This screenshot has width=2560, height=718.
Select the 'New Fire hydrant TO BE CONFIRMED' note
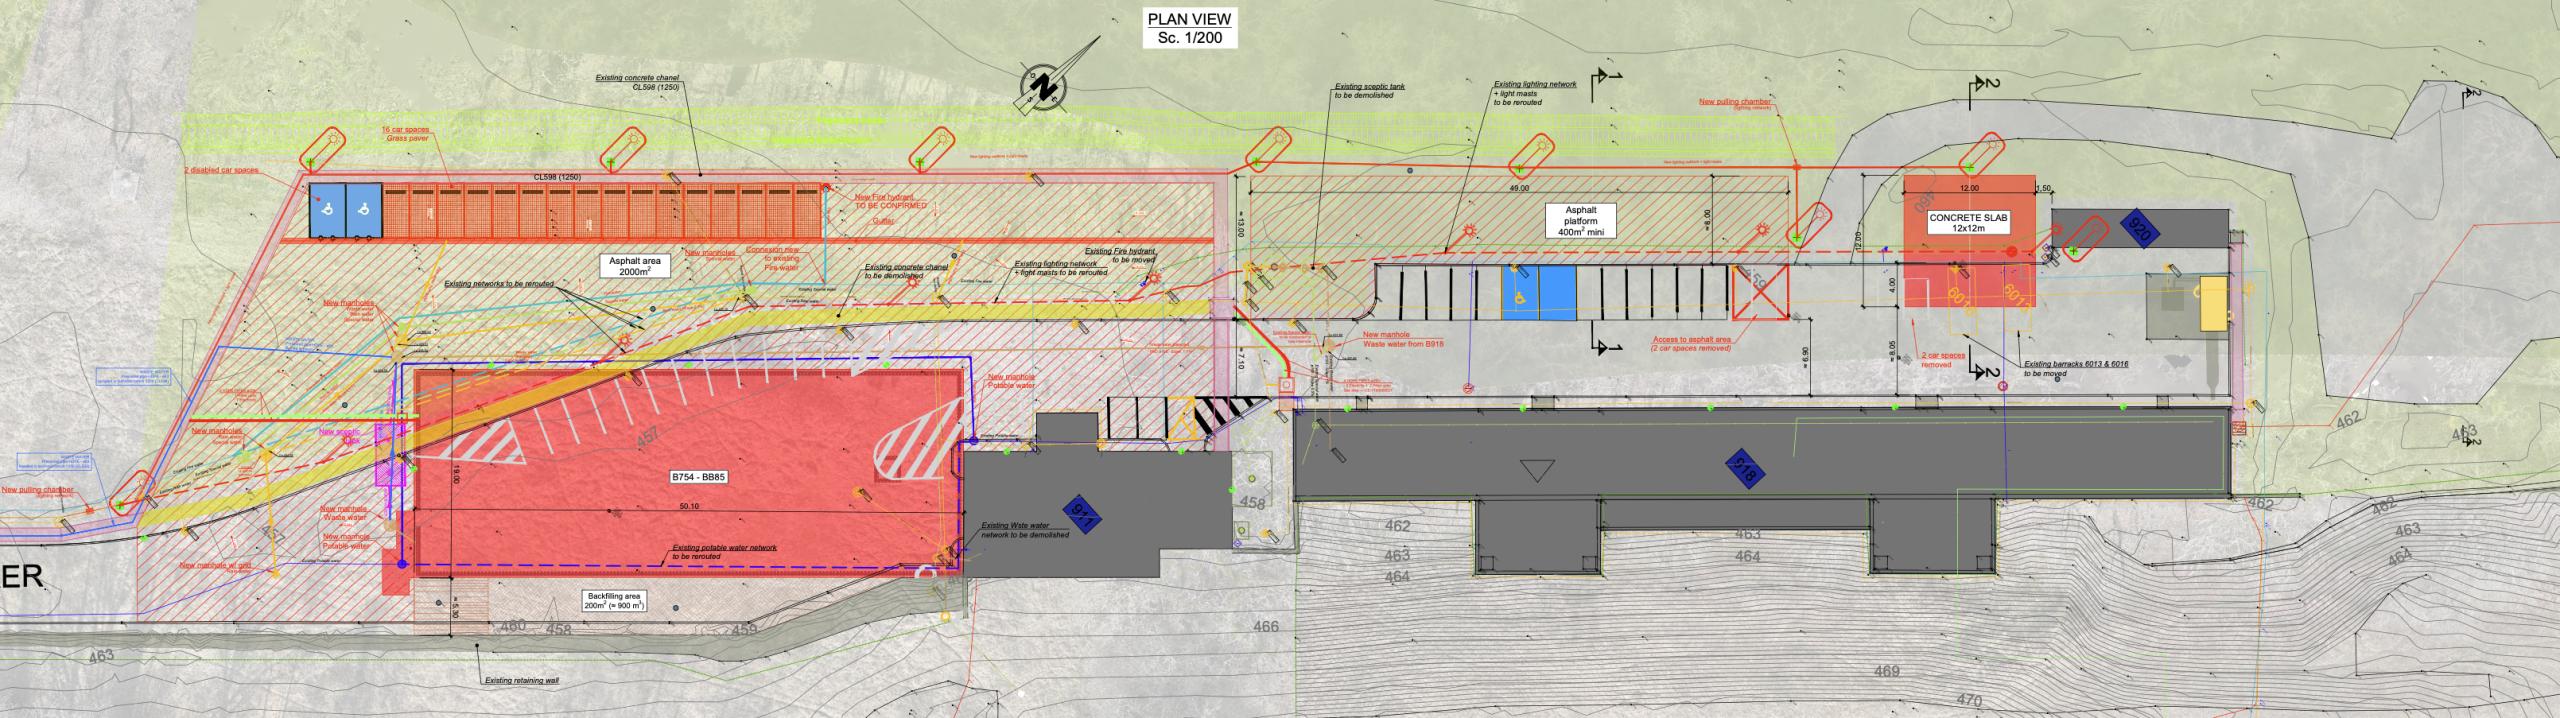tap(890, 202)
